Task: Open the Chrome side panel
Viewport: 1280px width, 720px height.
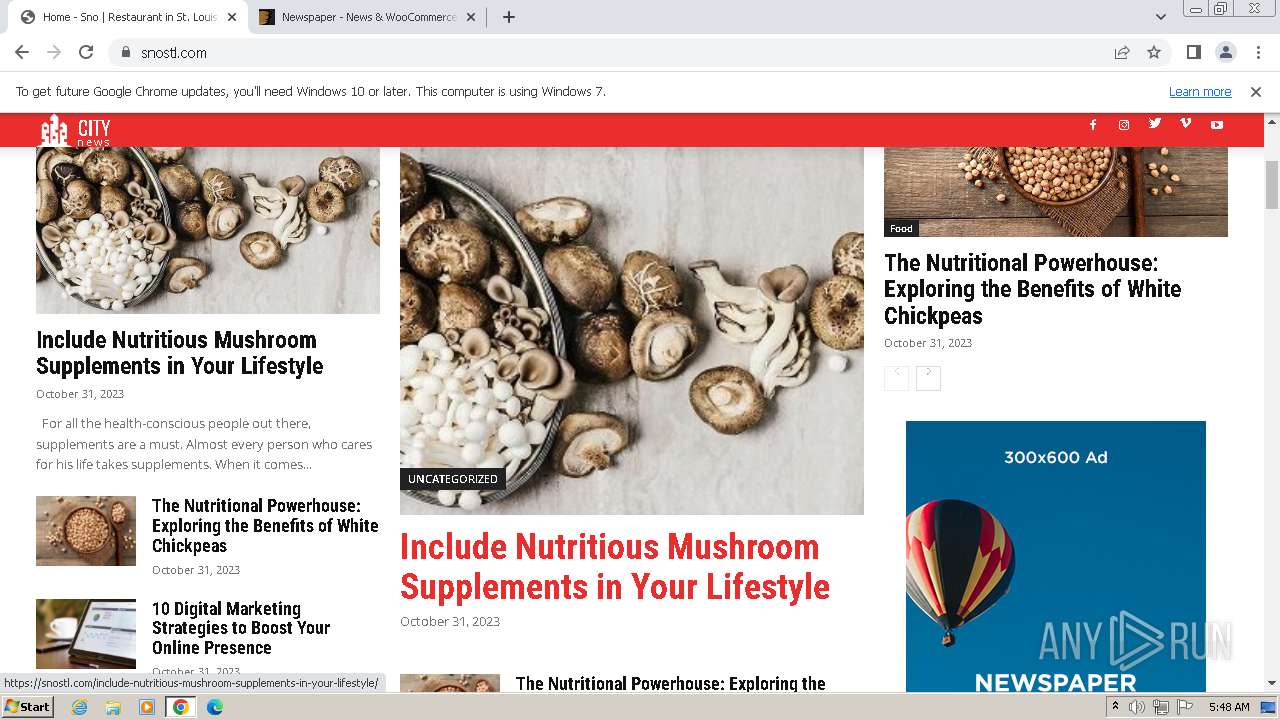Action: tap(1193, 52)
